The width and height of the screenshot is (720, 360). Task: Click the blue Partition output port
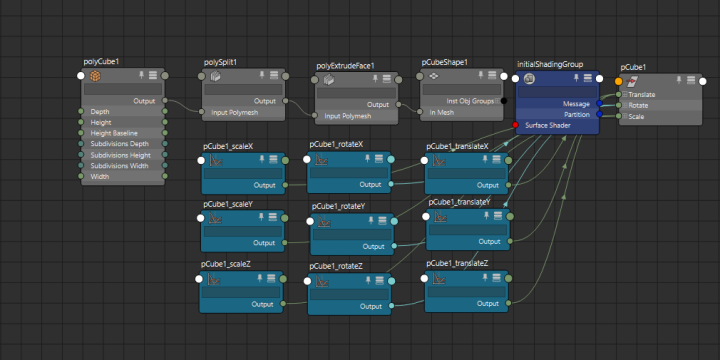click(x=599, y=114)
